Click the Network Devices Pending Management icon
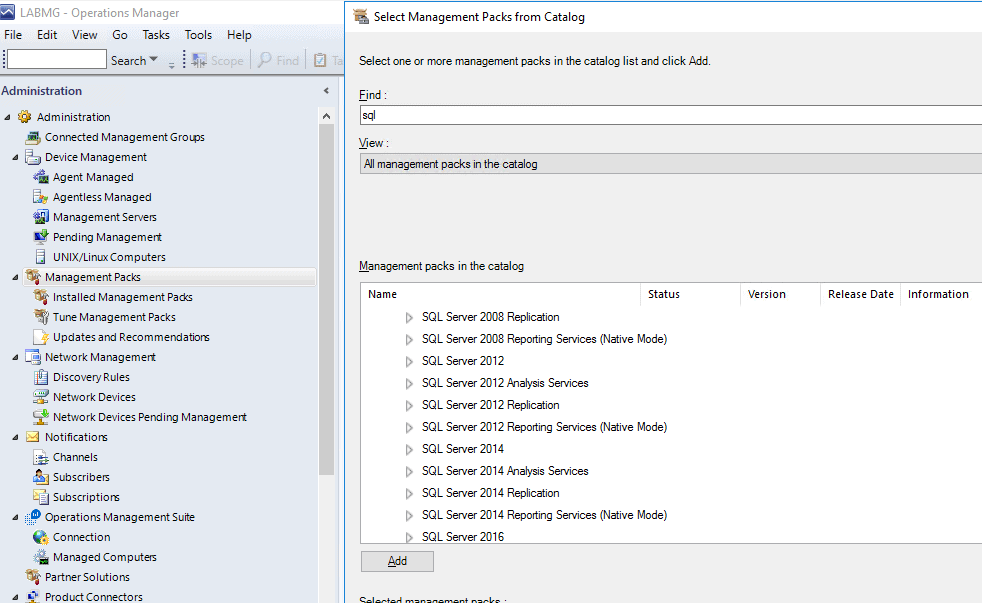Screen dimensions: 982x603 coord(41,416)
